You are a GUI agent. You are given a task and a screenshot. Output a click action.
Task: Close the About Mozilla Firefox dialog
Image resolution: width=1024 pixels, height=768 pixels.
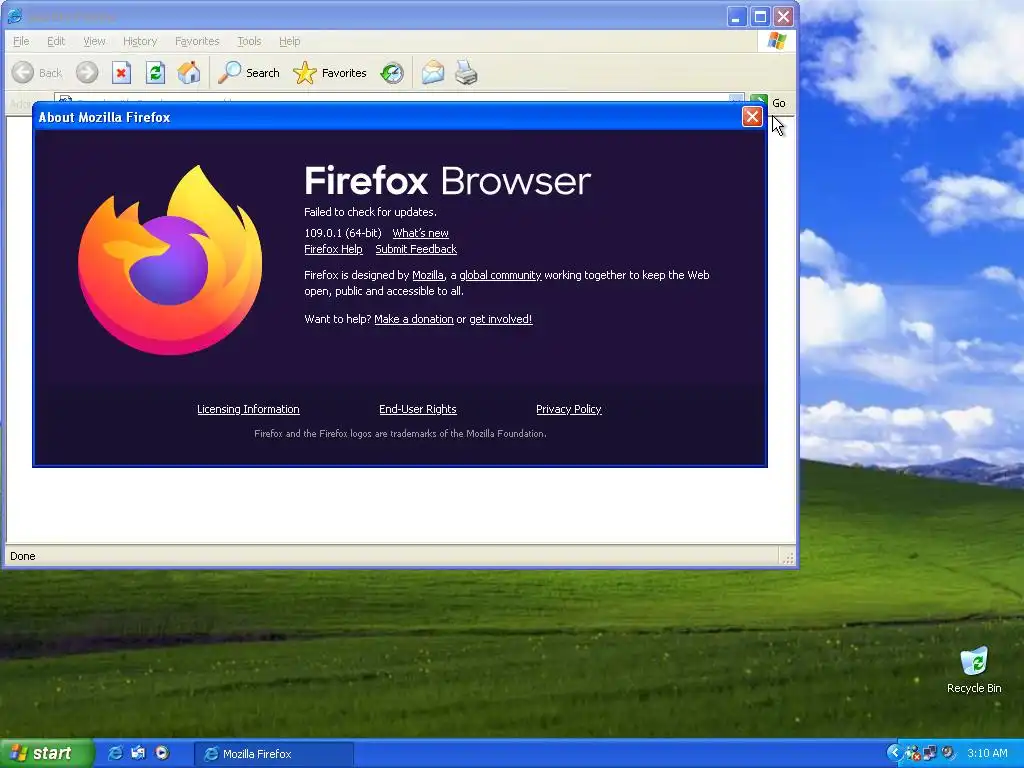pyautogui.click(x=752, y=116)
